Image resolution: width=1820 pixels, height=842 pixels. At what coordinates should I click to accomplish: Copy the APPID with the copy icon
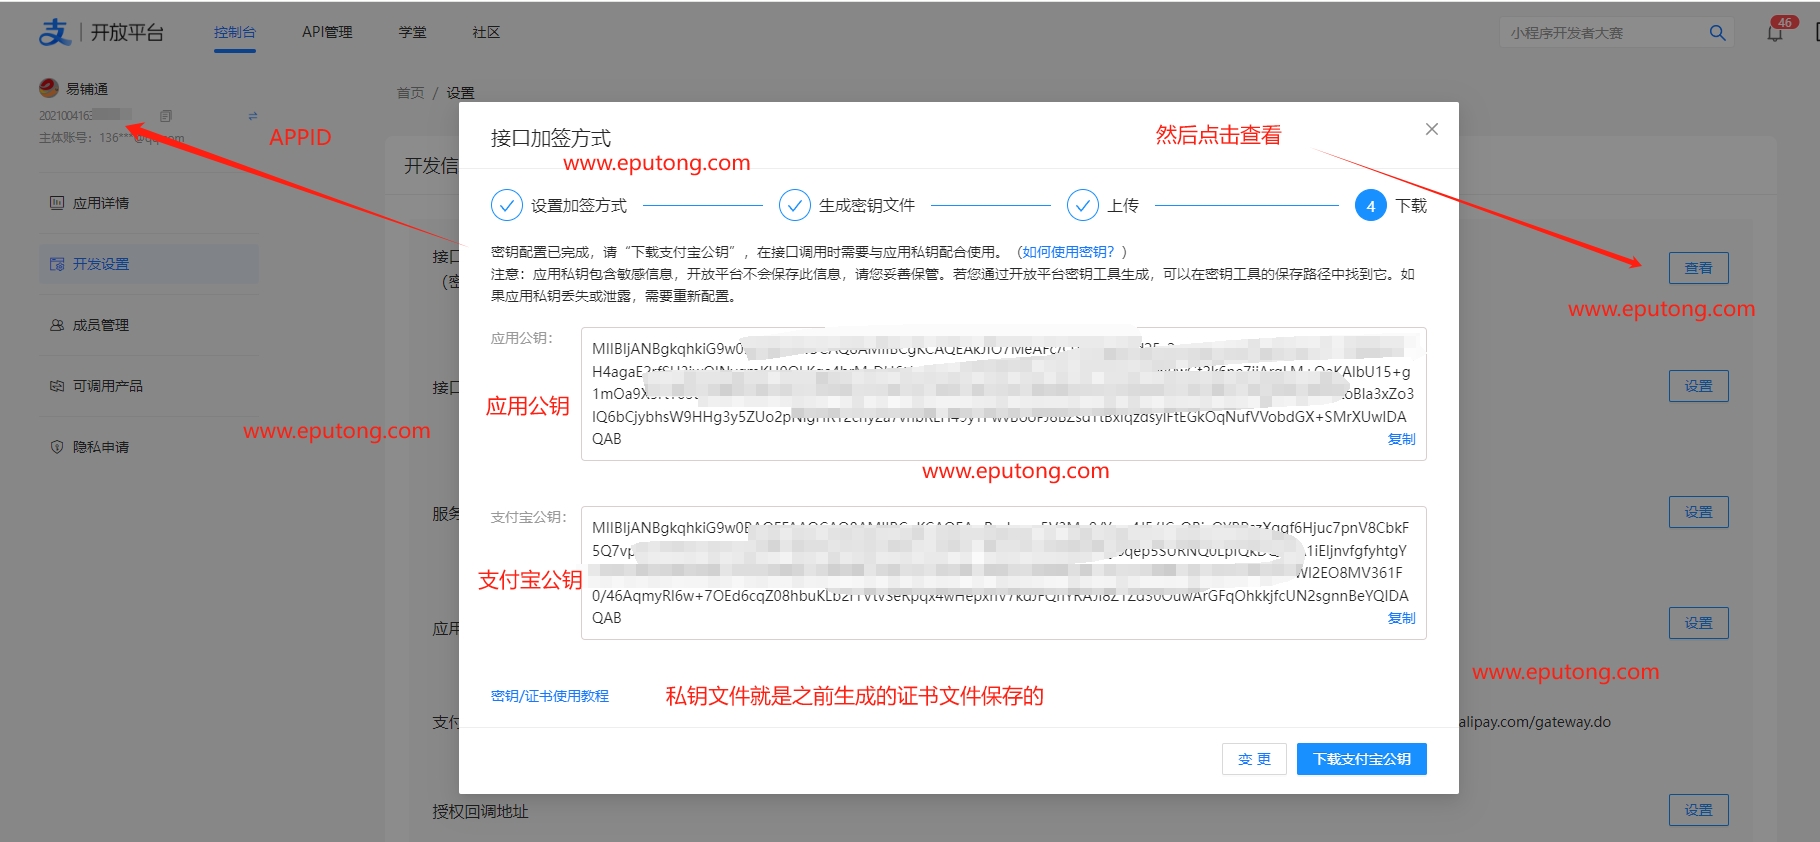(166, 116)
